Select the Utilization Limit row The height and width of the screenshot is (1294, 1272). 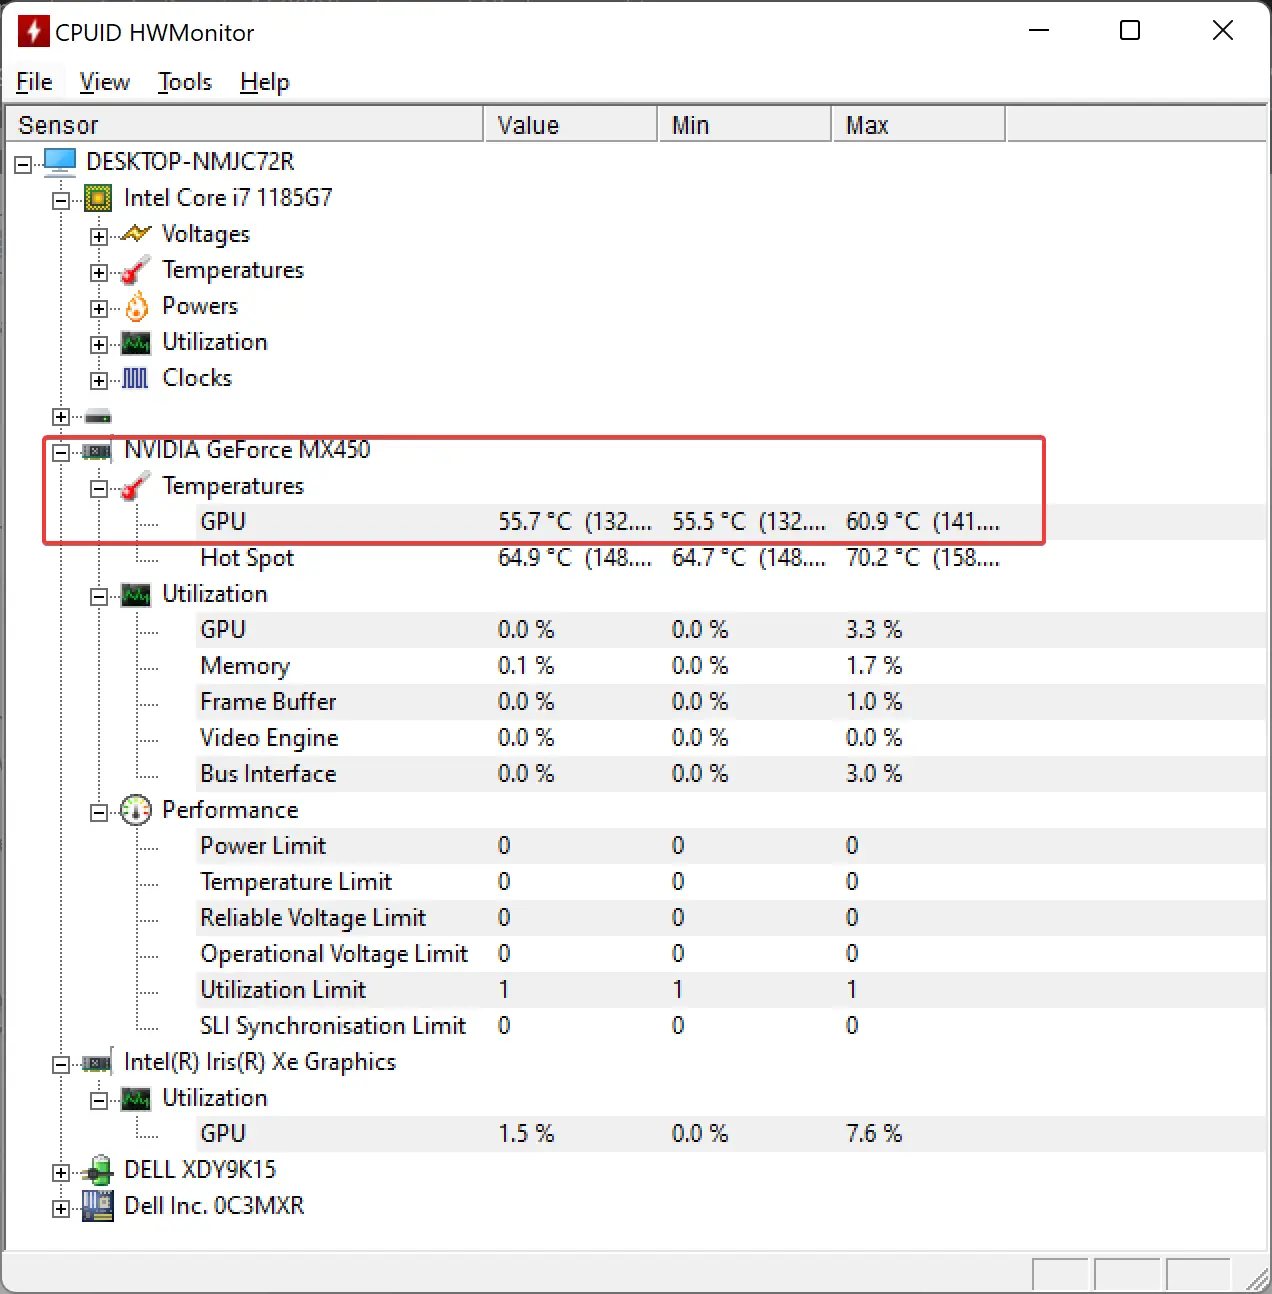click(x=732, y=990)
